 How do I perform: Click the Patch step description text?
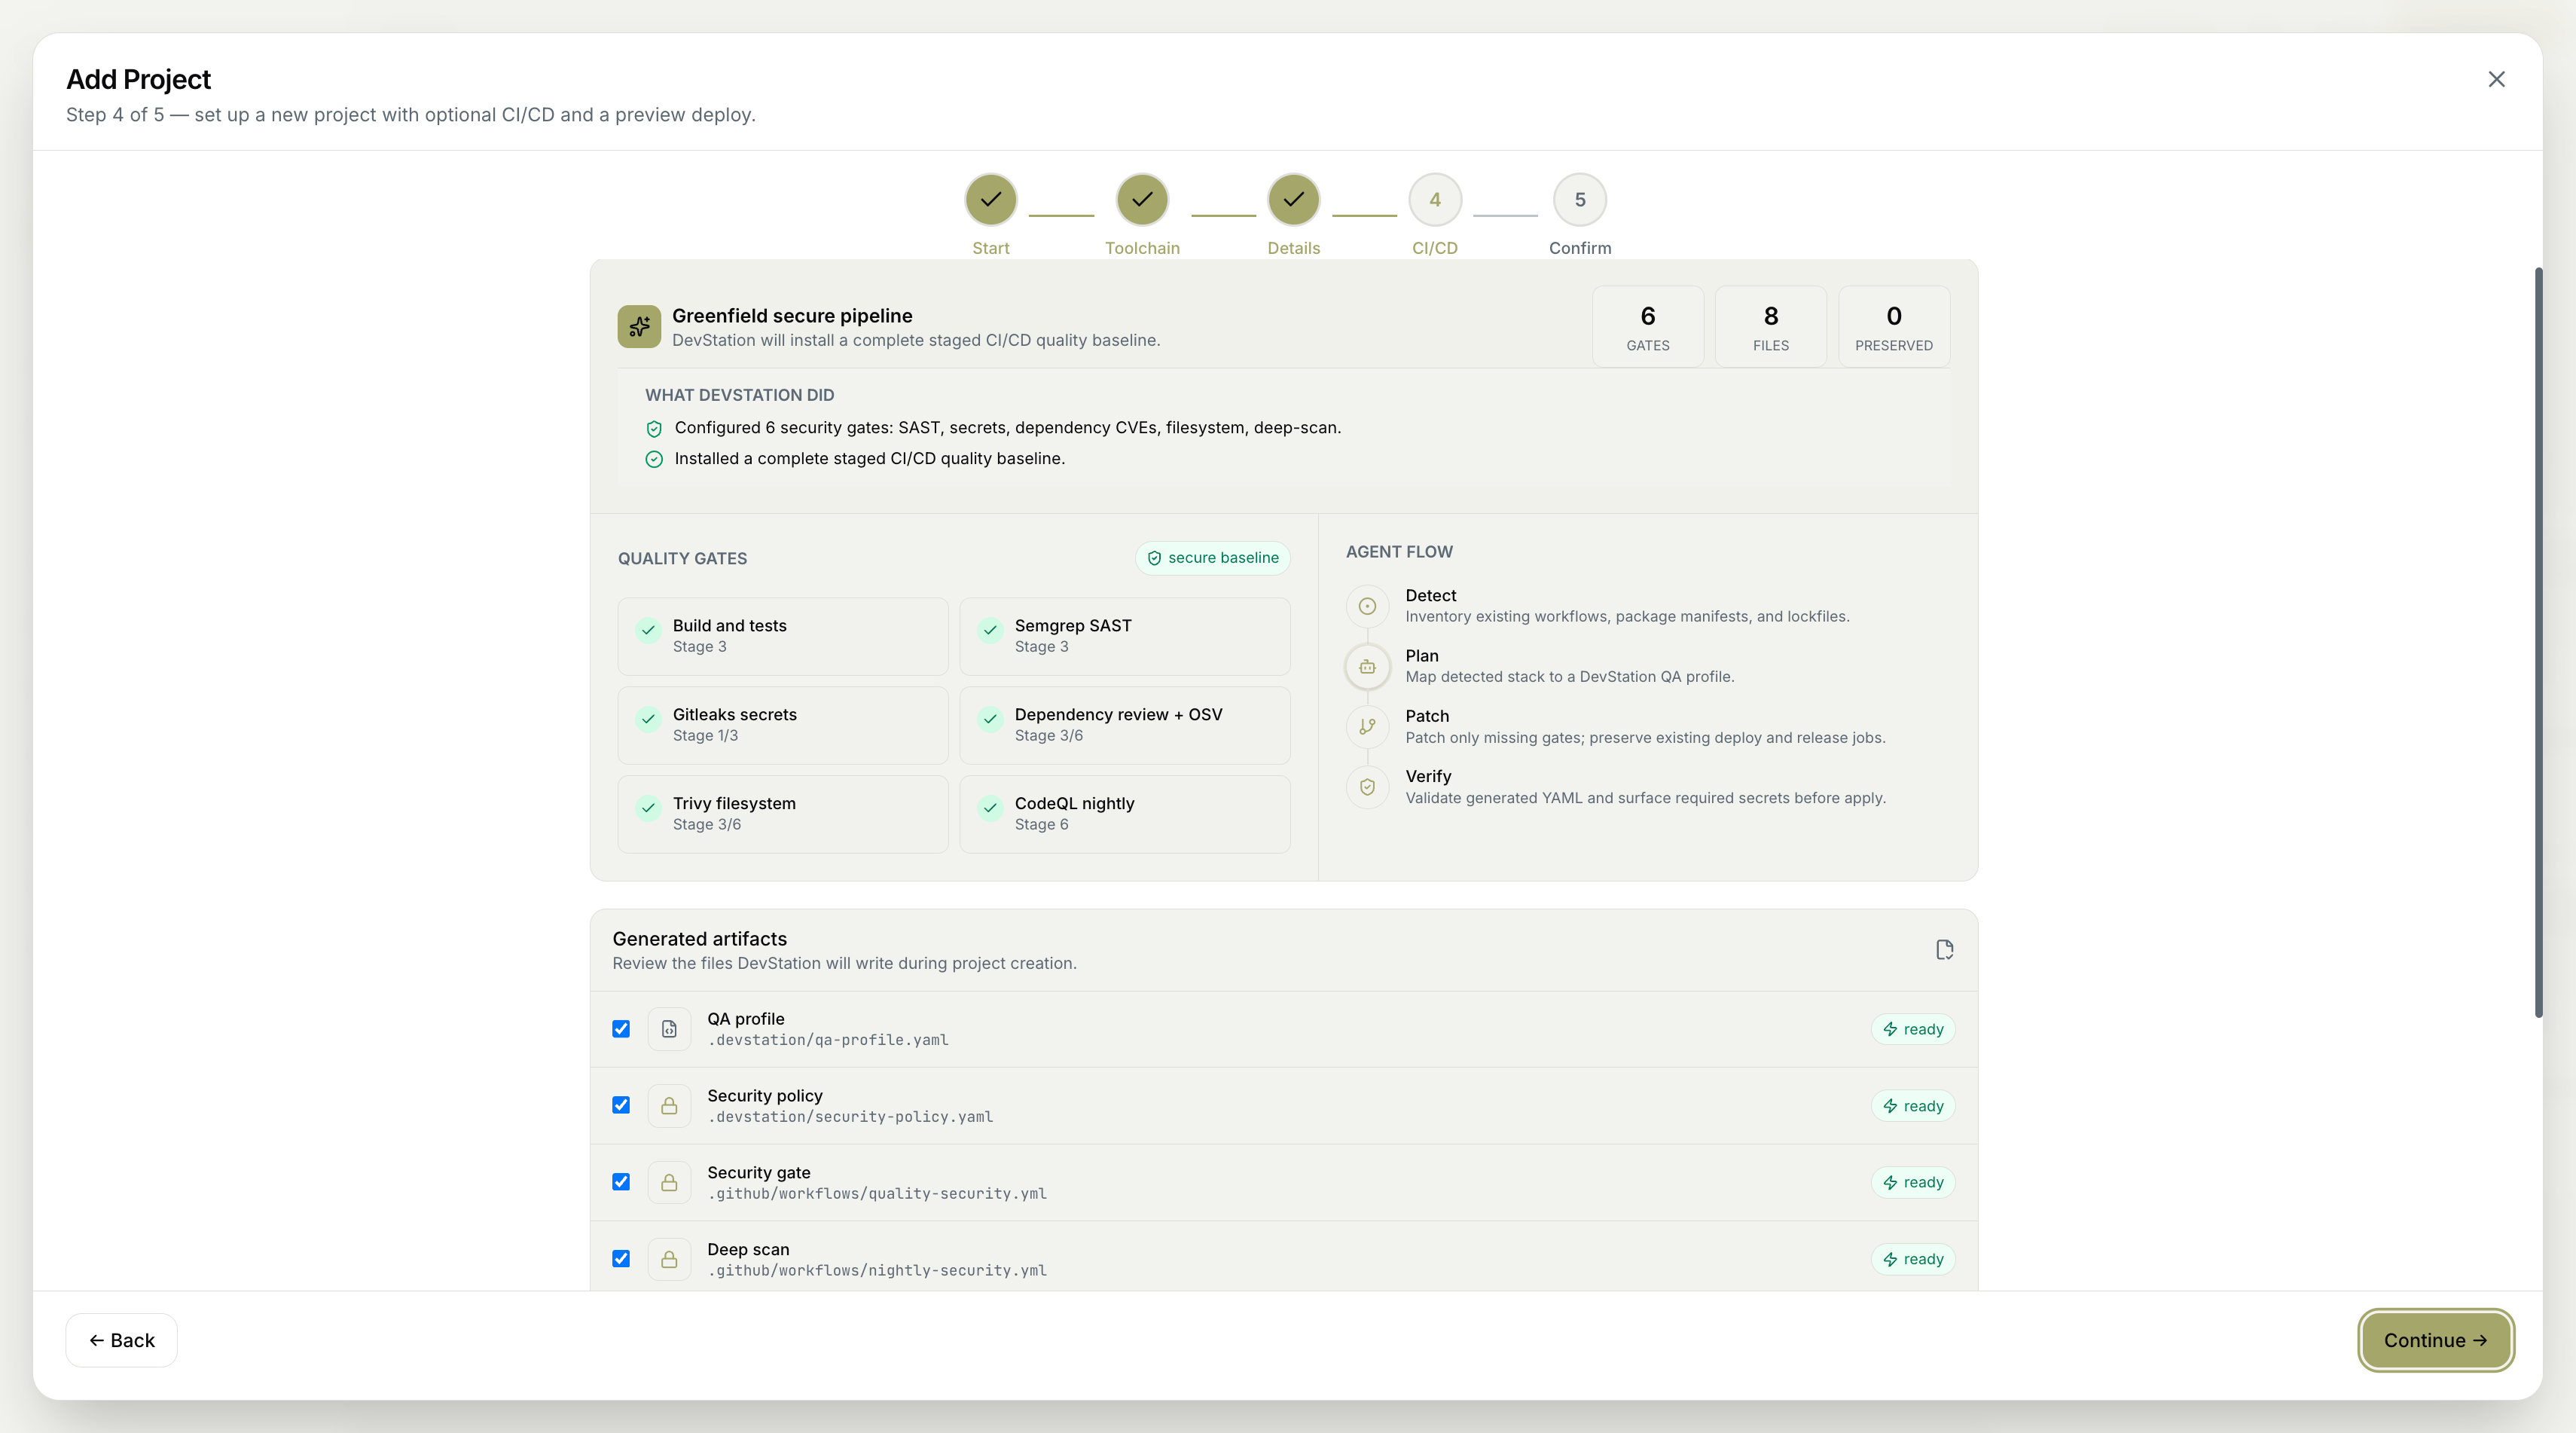(x=1645, y=738)
